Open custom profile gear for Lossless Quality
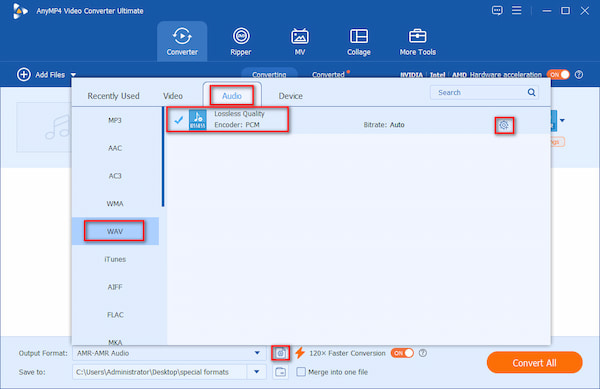The image size is (600, 389). 504,125
